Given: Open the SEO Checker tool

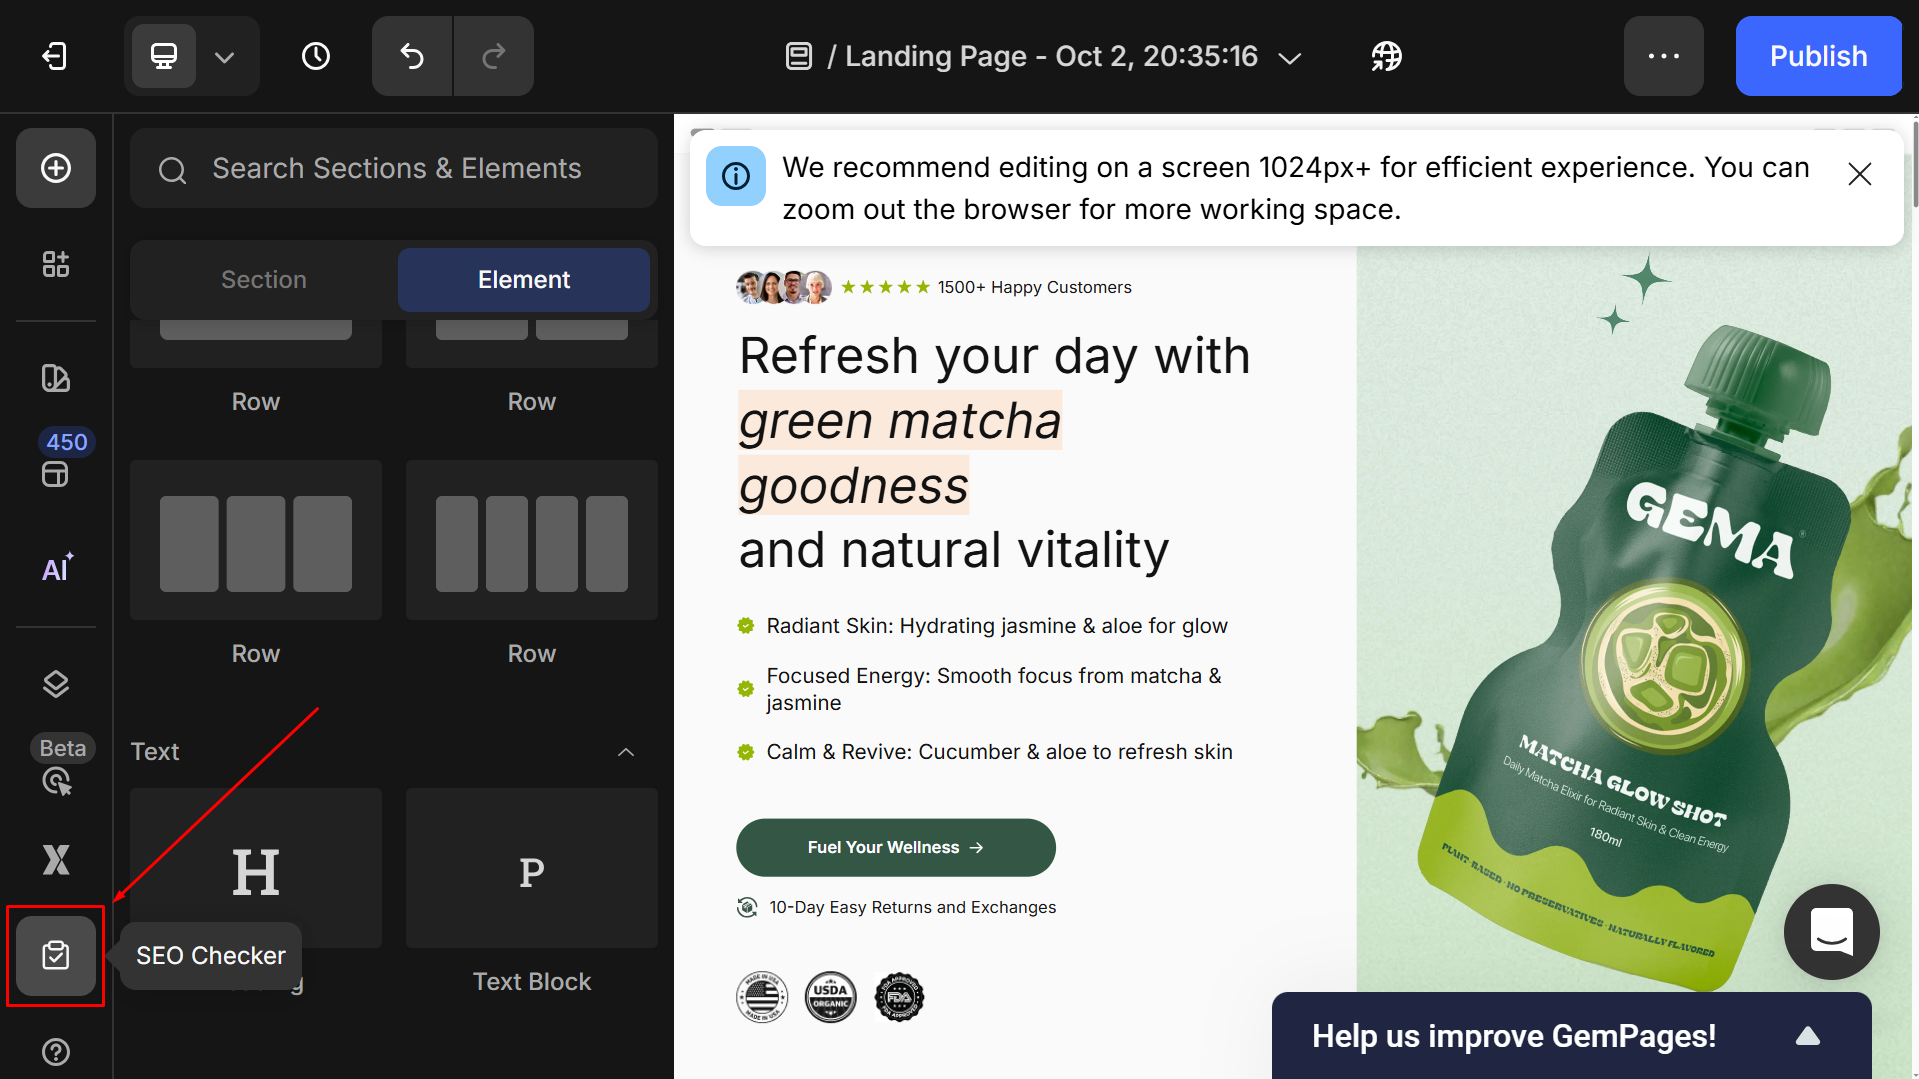Looking at the screenshot, I should 56,955.
